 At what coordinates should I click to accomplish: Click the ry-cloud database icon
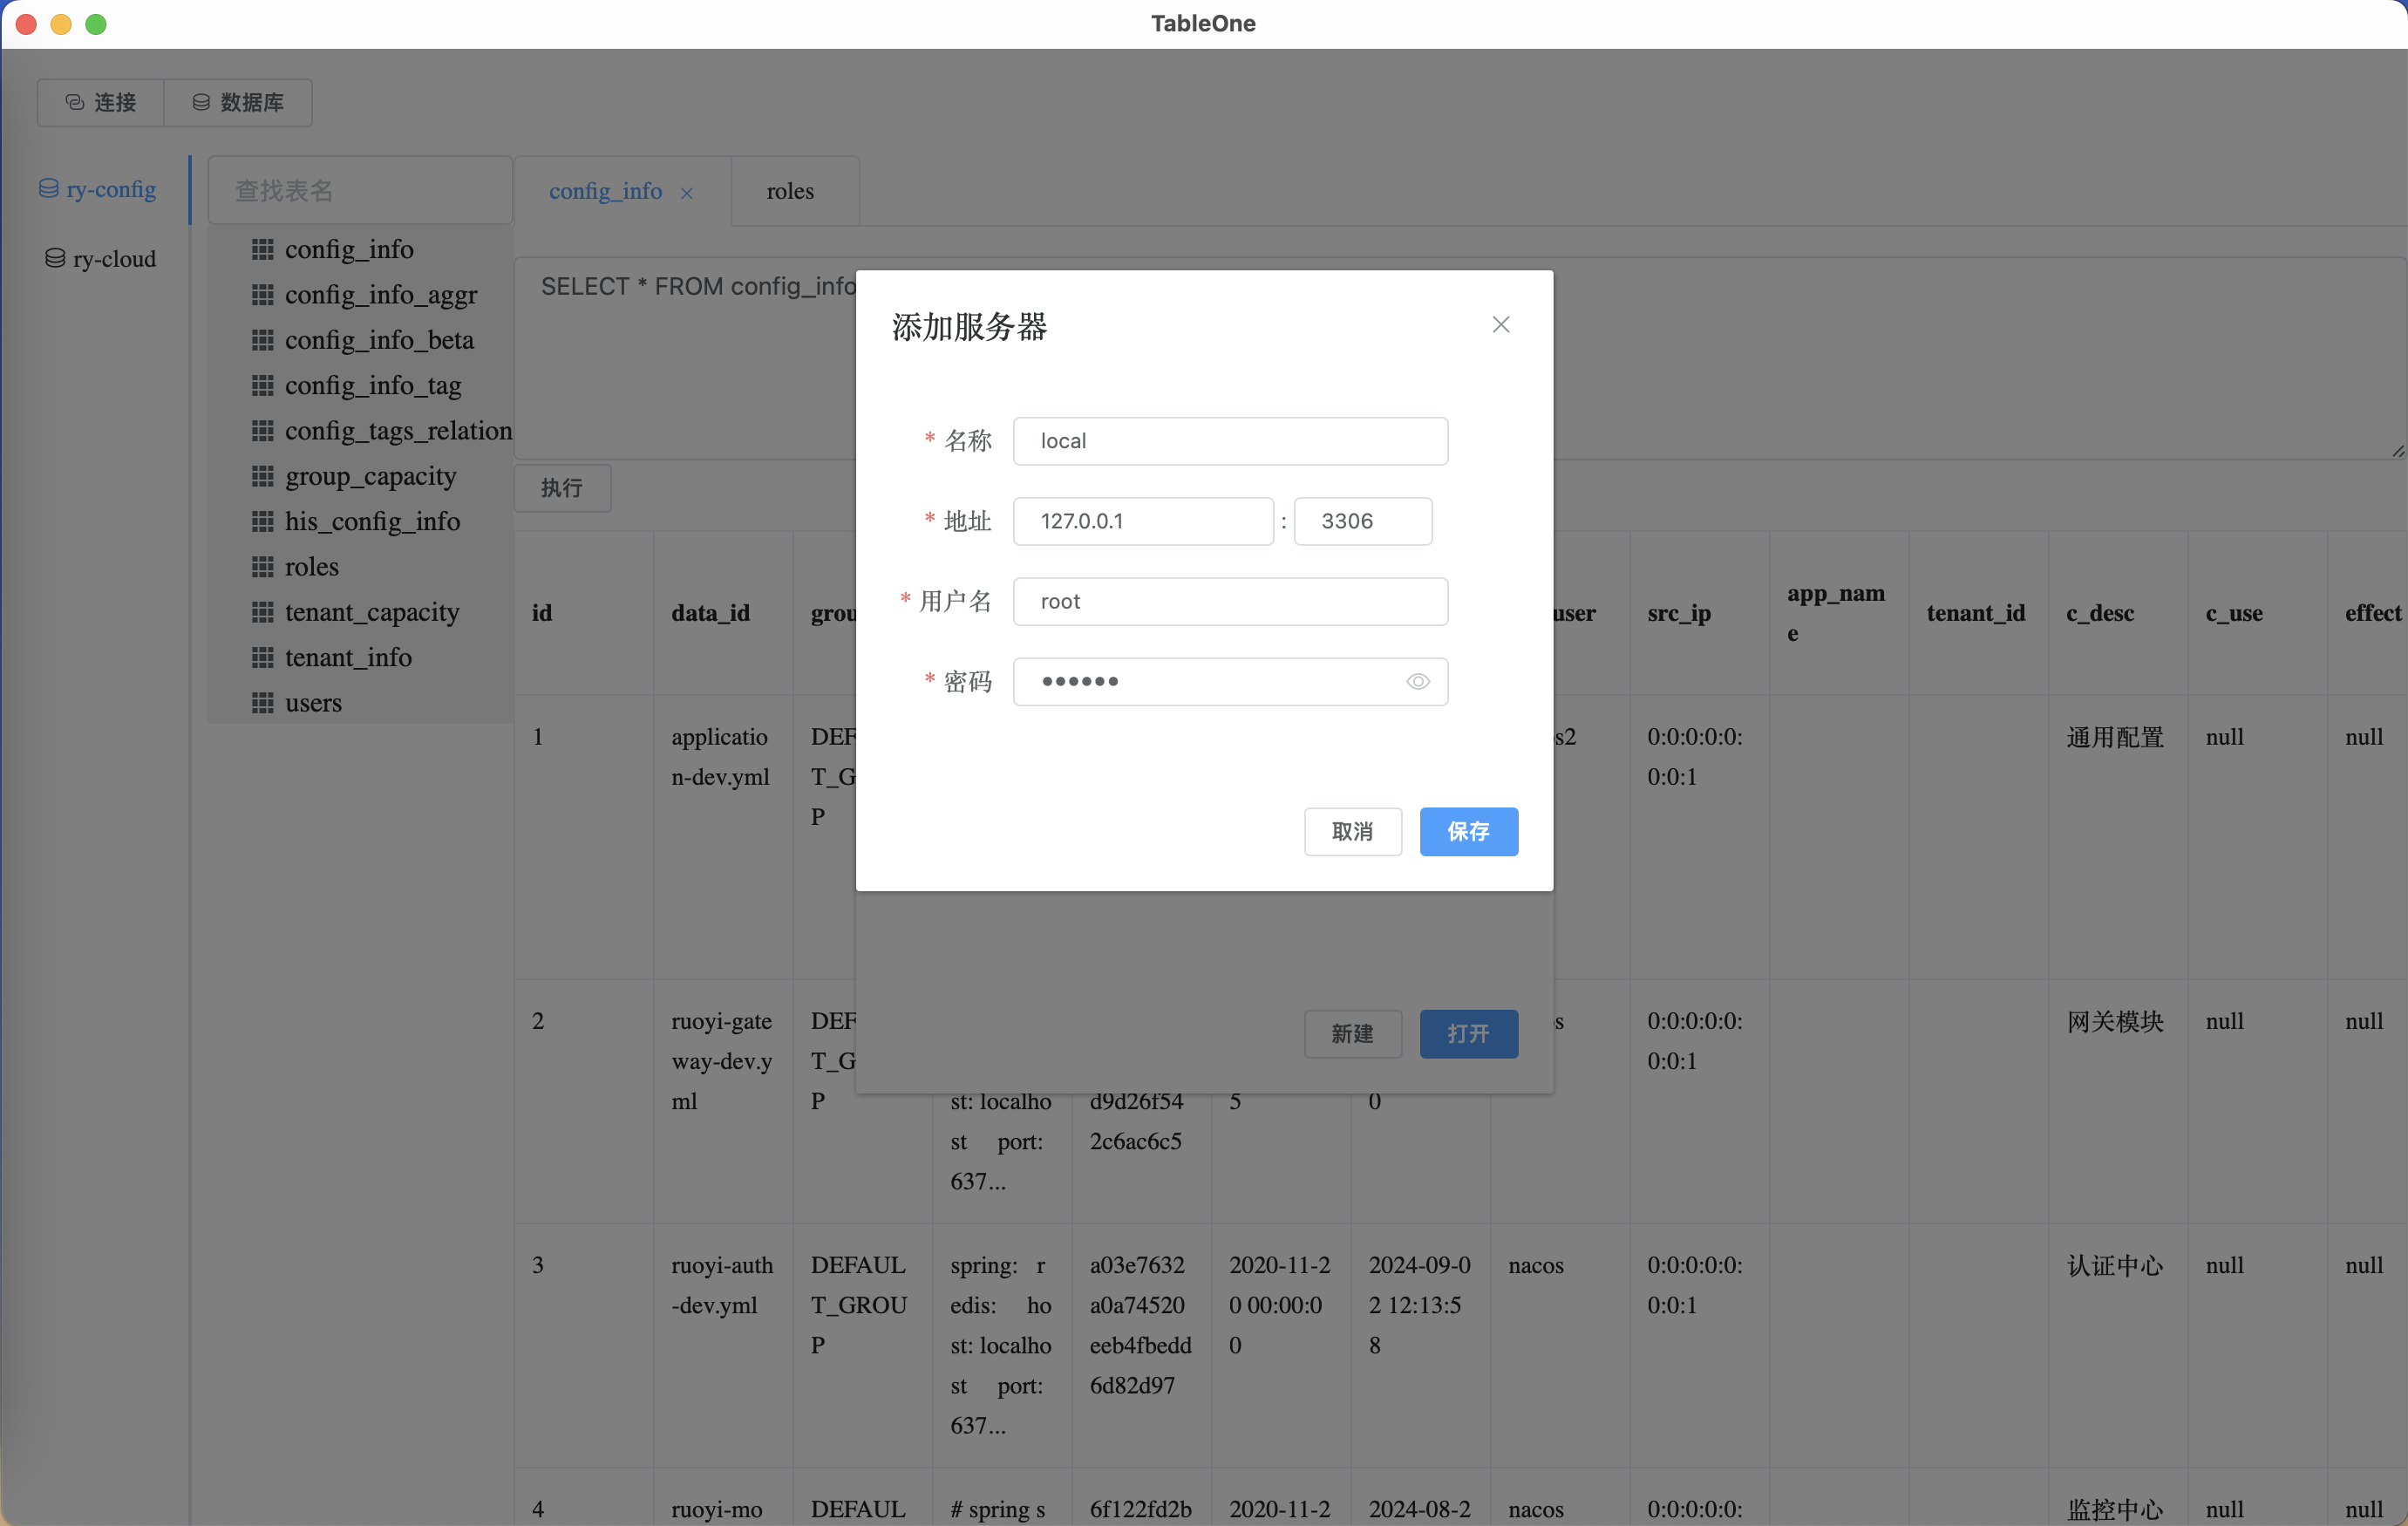[55, 258]
